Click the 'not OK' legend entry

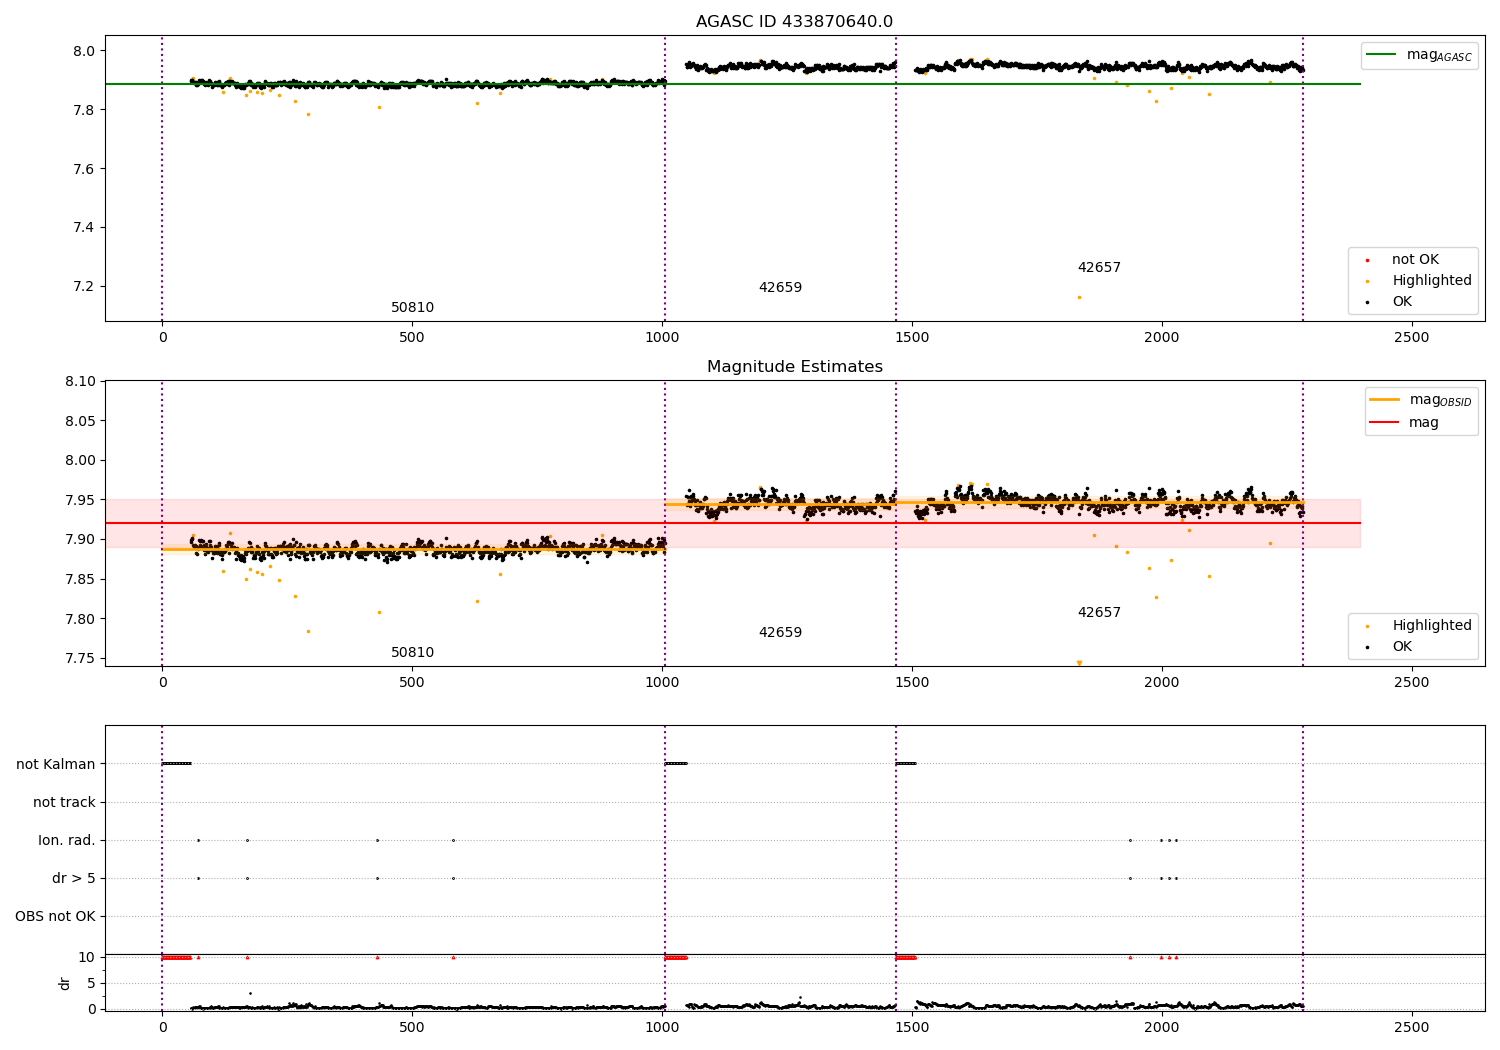click(1415, 260)
